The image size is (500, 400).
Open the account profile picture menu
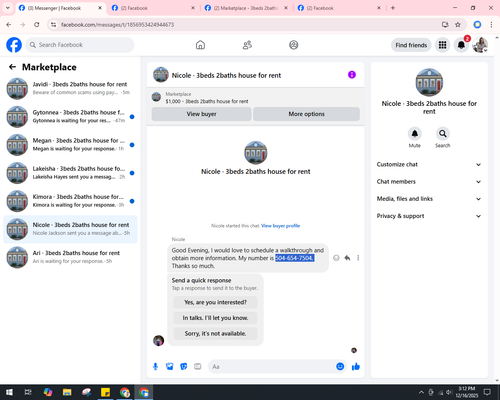click(480, 45)
